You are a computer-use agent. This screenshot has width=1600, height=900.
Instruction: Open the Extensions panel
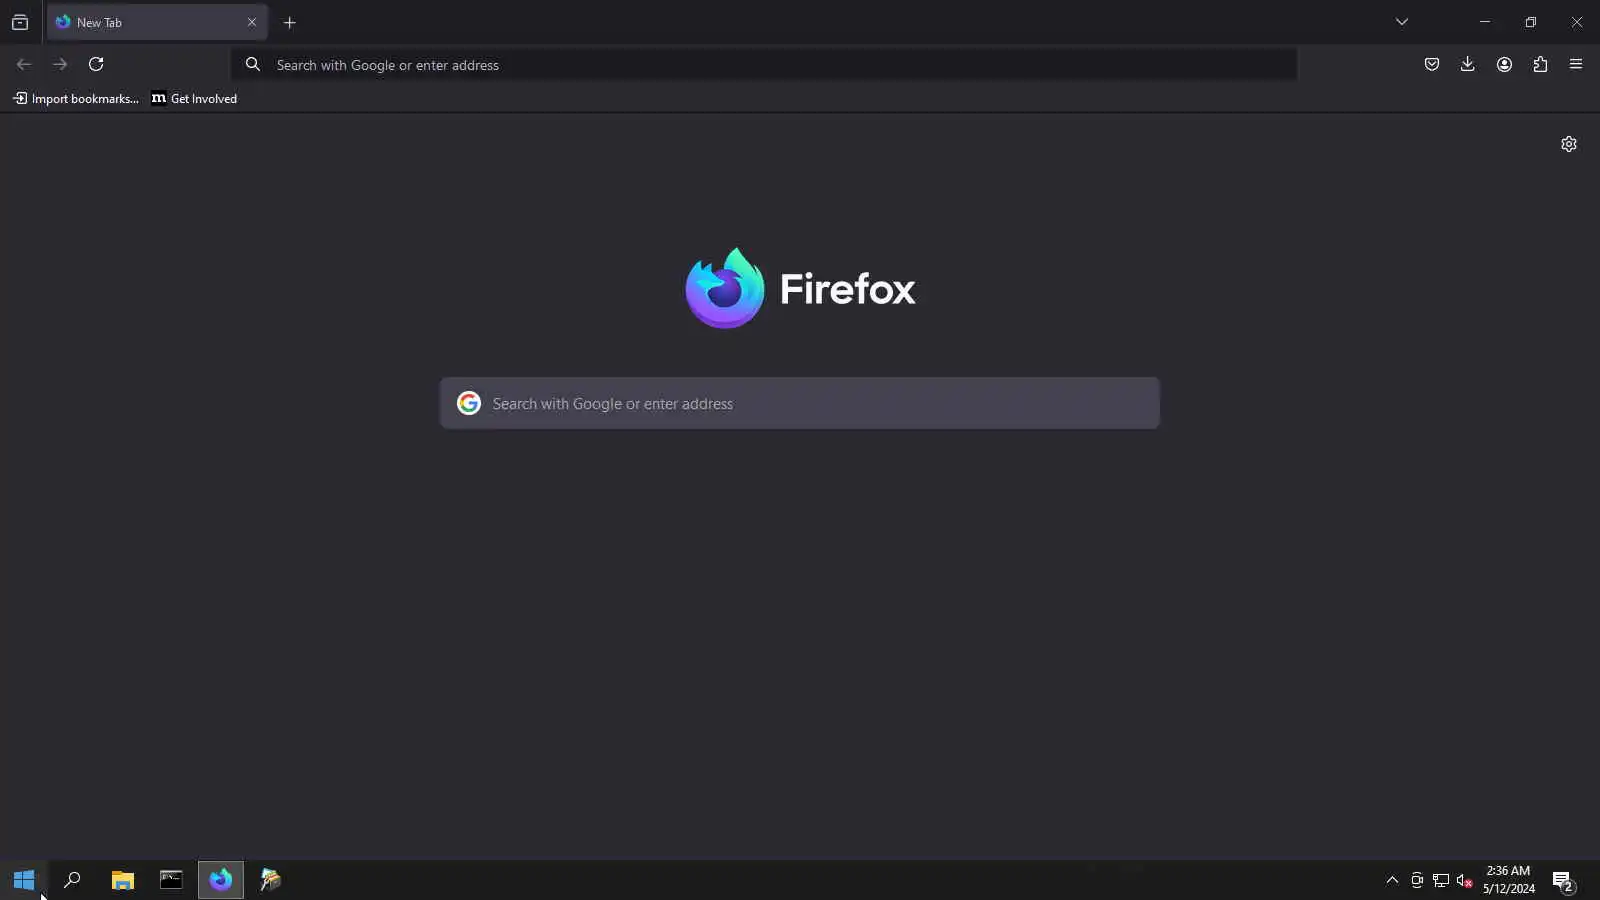pyautogui.click(x=1540, y=64)
